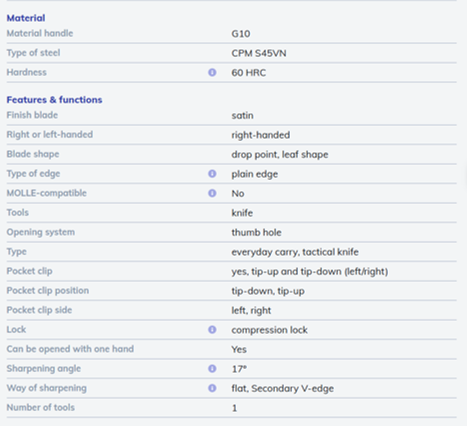Select the flat, Secondary V-edge value
Image resolution: width=467 pixels, height=426 pixels.
click(x=283, y=388)
